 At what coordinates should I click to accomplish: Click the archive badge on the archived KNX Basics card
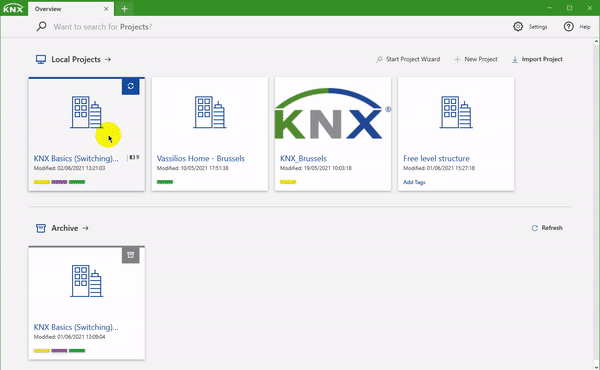[x=130, y=255]
